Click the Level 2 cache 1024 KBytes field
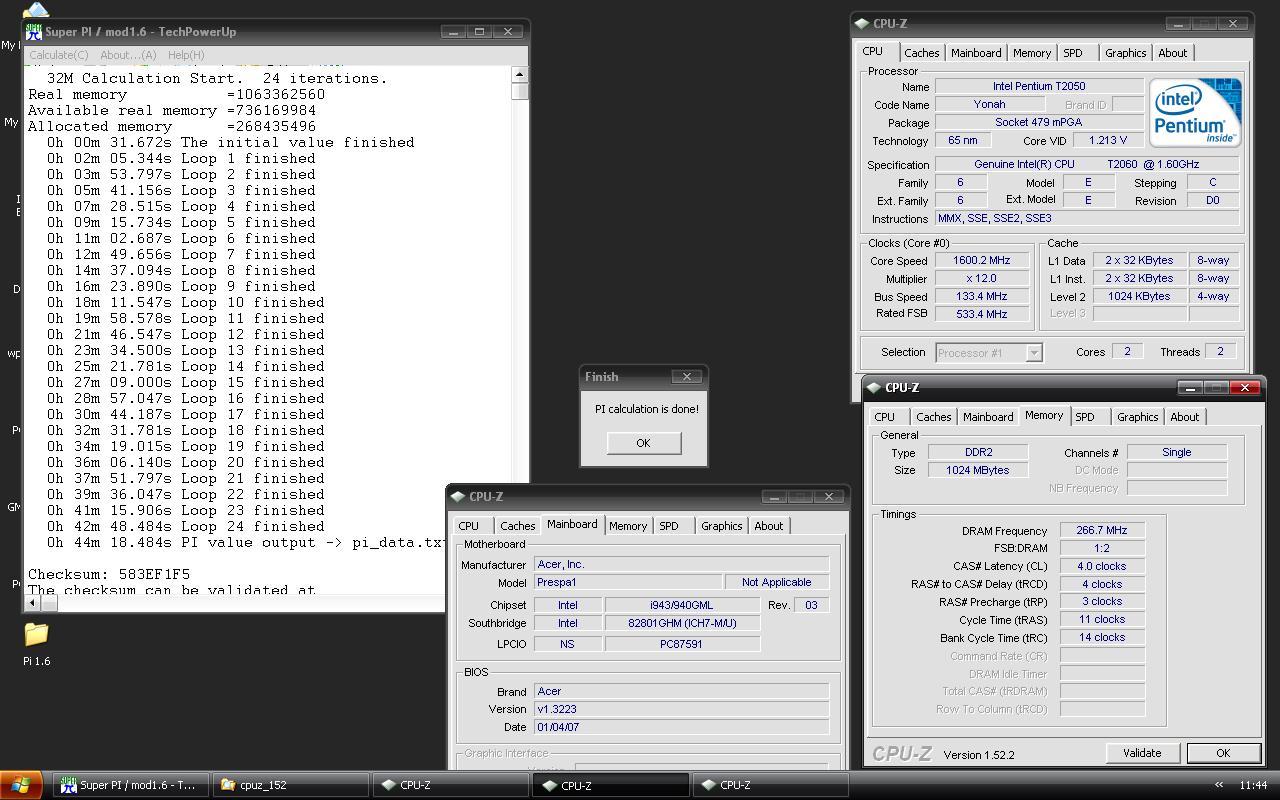 tap(1139, 296)
